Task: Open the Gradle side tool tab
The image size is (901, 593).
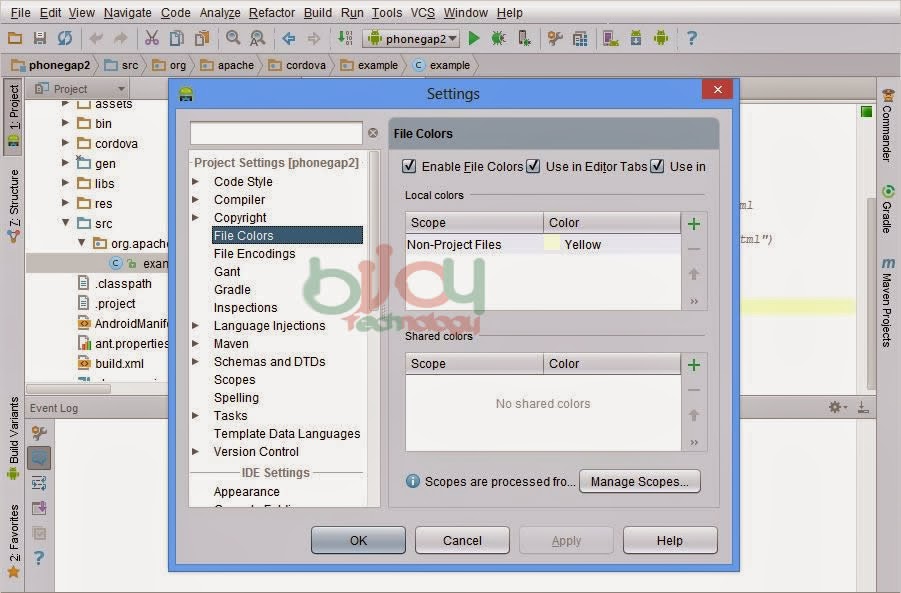Action: tap(888, 209)
